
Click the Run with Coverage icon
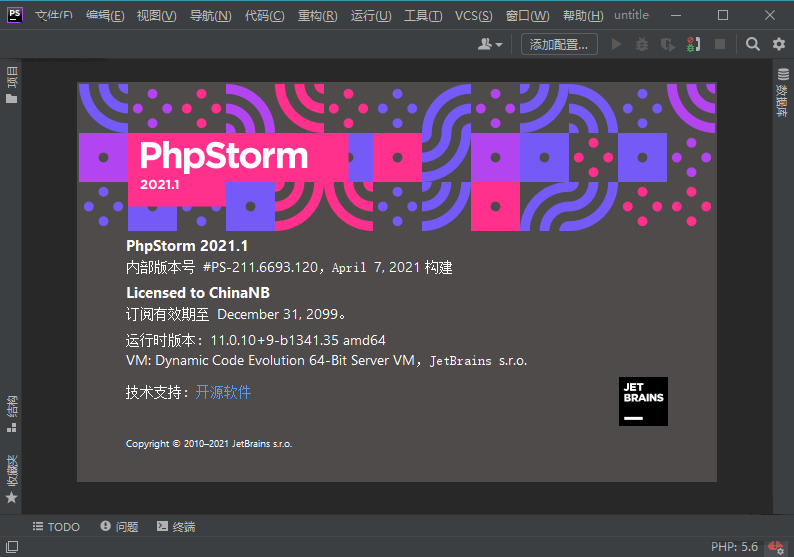pos(668,45)
